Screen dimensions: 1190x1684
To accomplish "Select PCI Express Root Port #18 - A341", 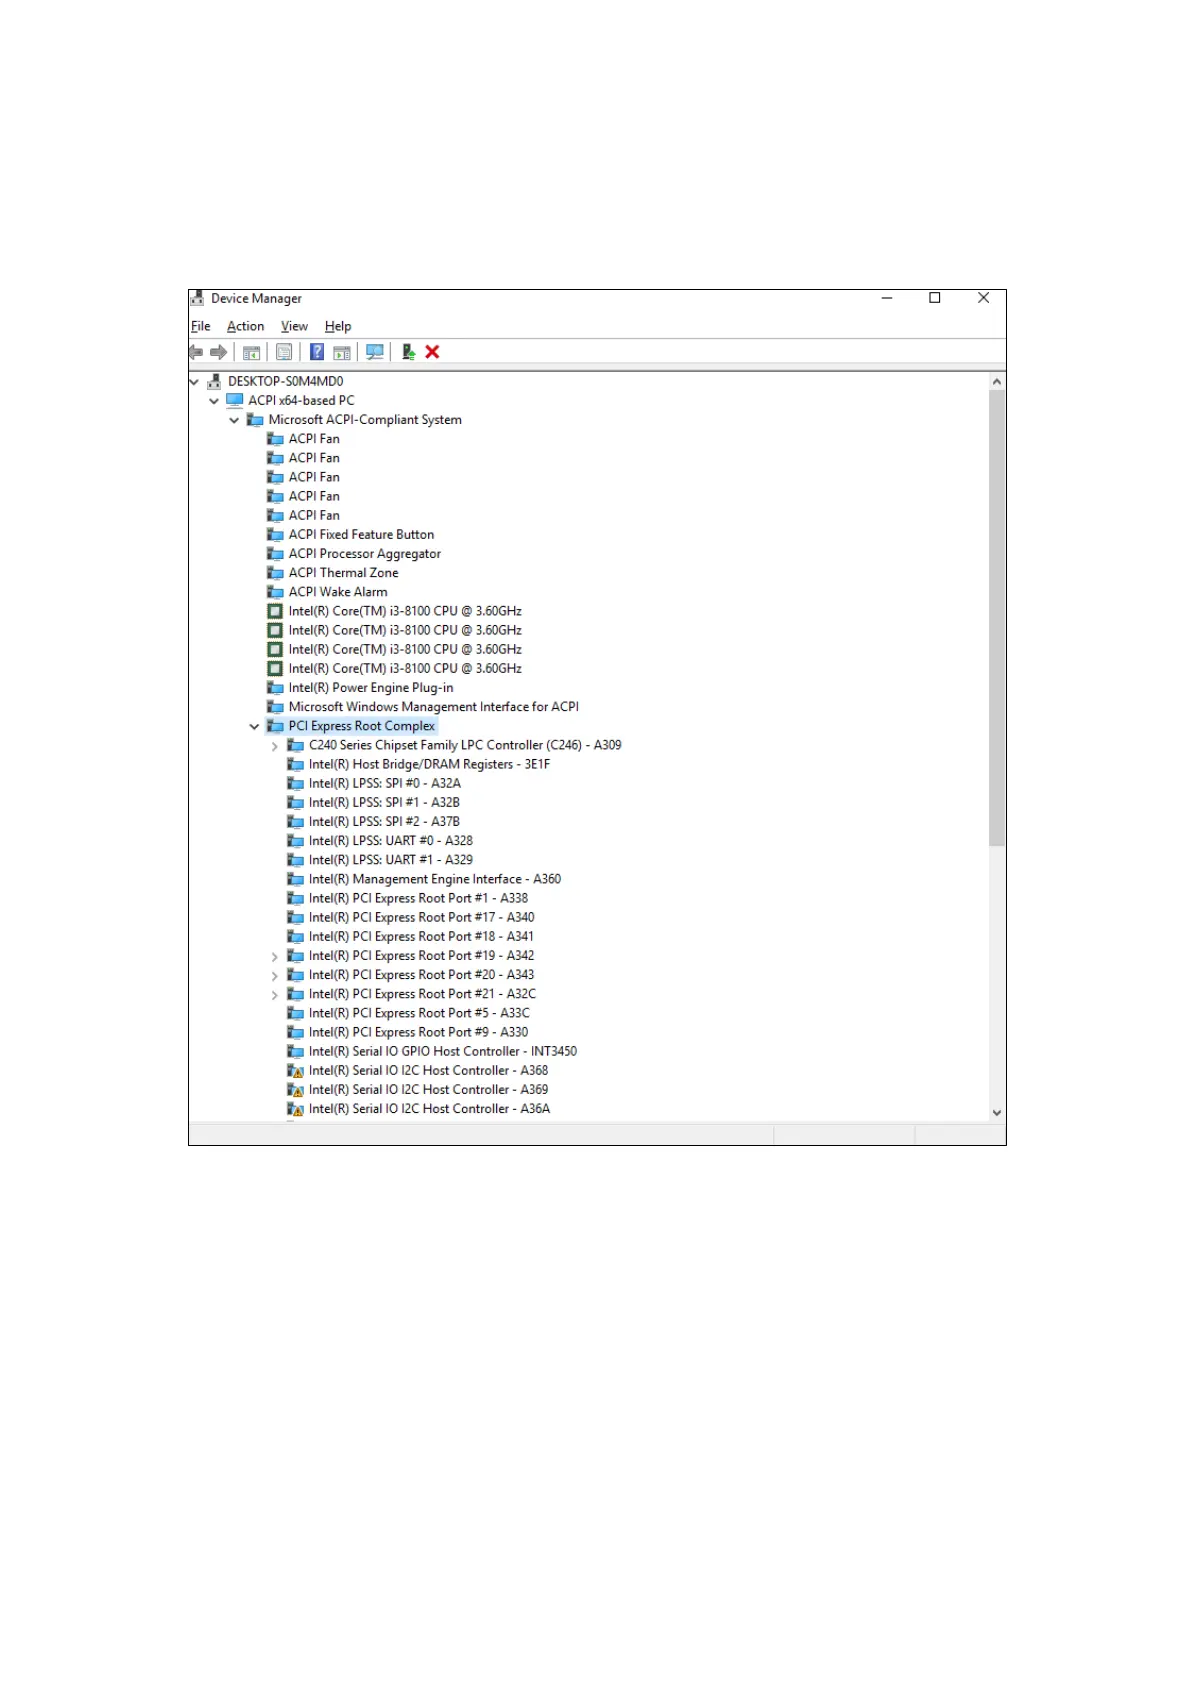I will pos(422,937).
